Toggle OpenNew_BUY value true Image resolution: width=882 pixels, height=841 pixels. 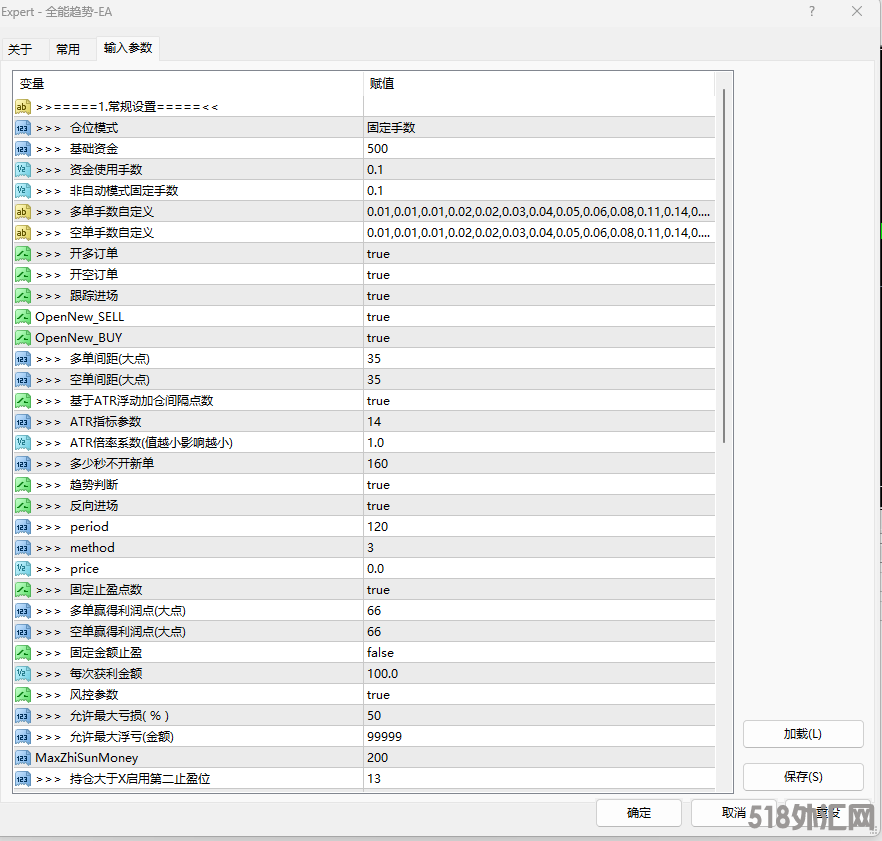[539, 338]
